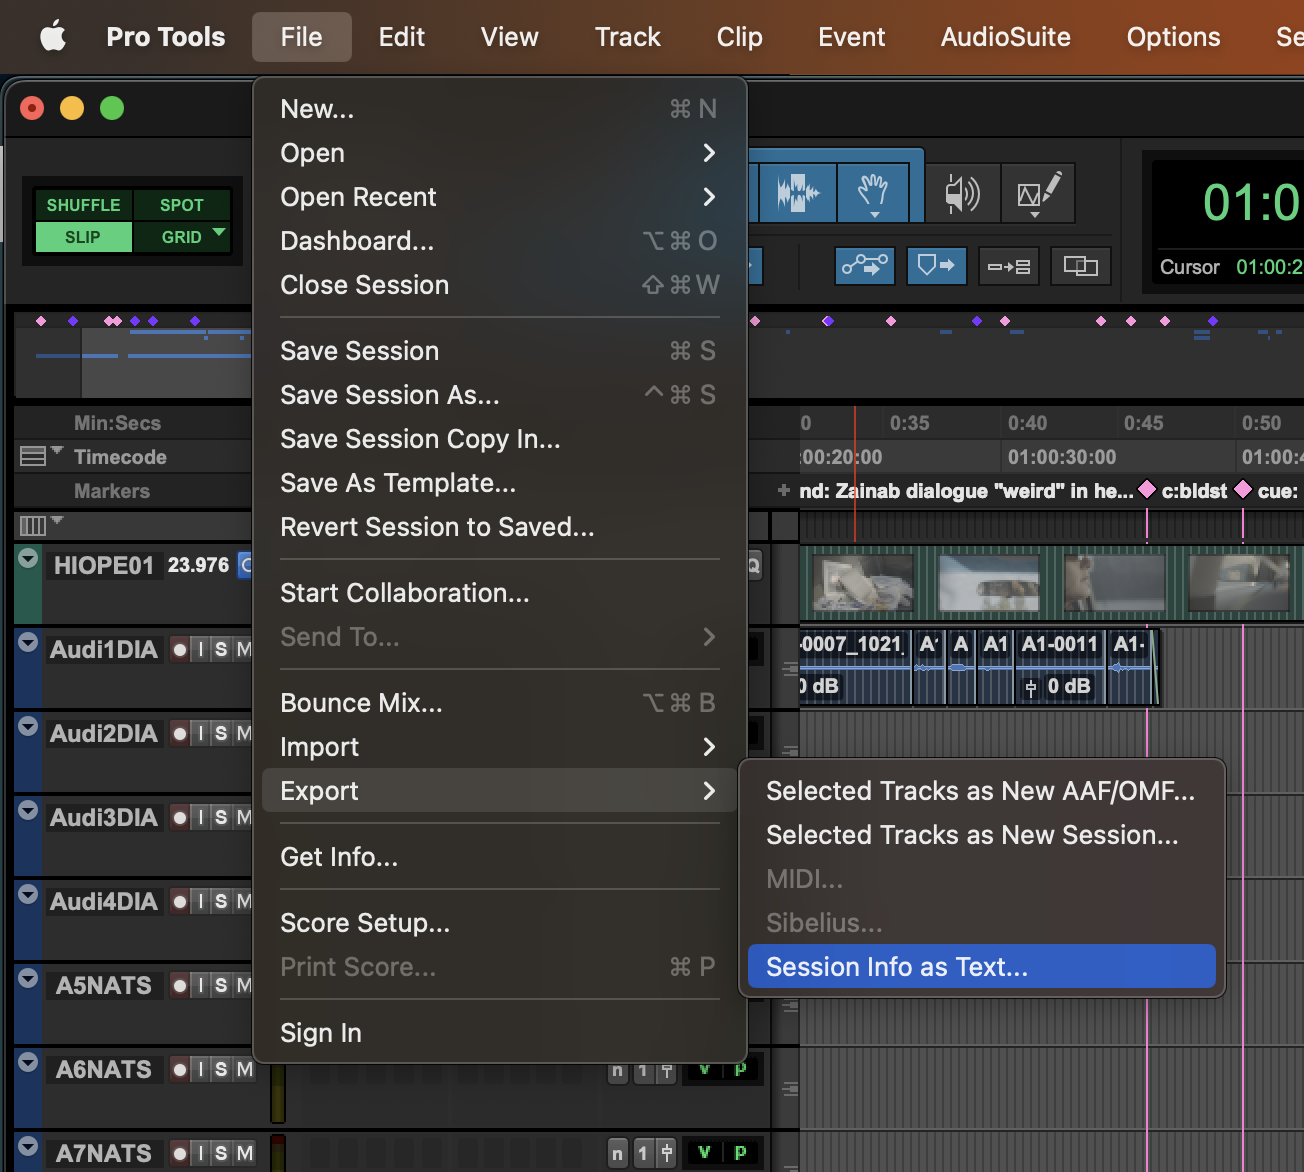The height and width of the screenshot is (1172, 1304).
Task: Choose Selected Tracks as New AAF/OMF
Action: click(982, 791)
